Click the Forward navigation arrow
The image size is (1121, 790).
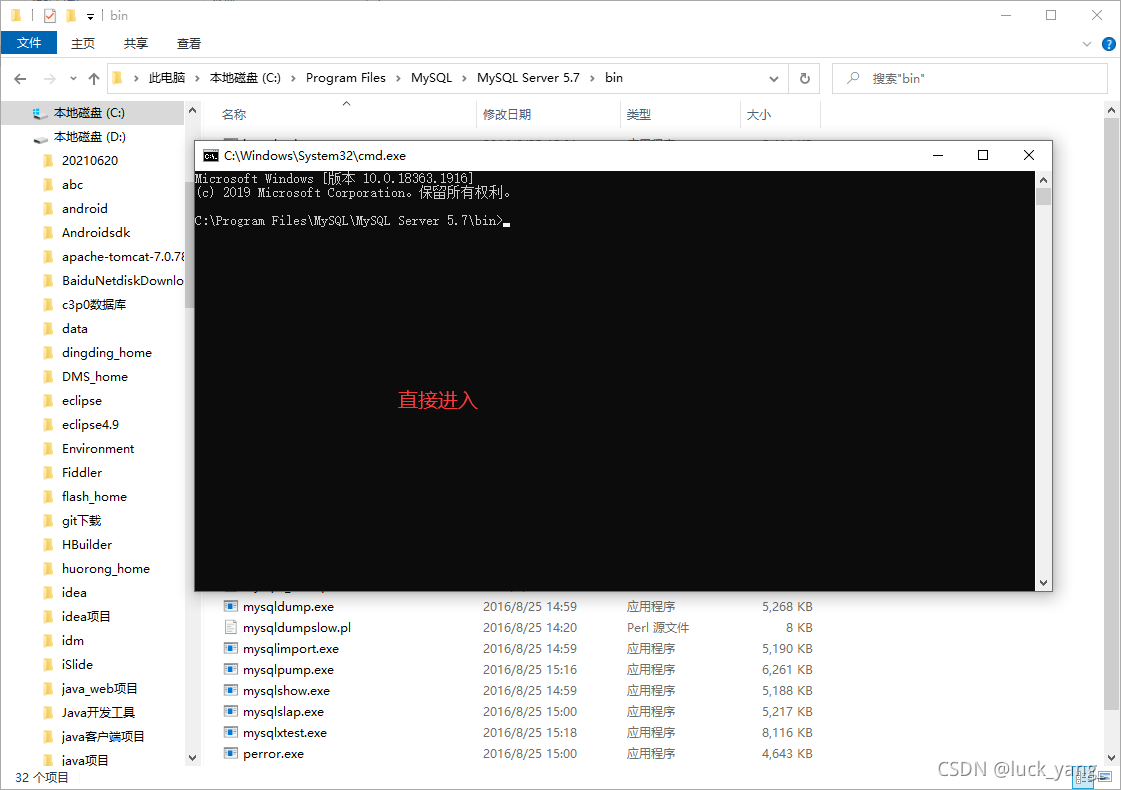click(49, 79)
